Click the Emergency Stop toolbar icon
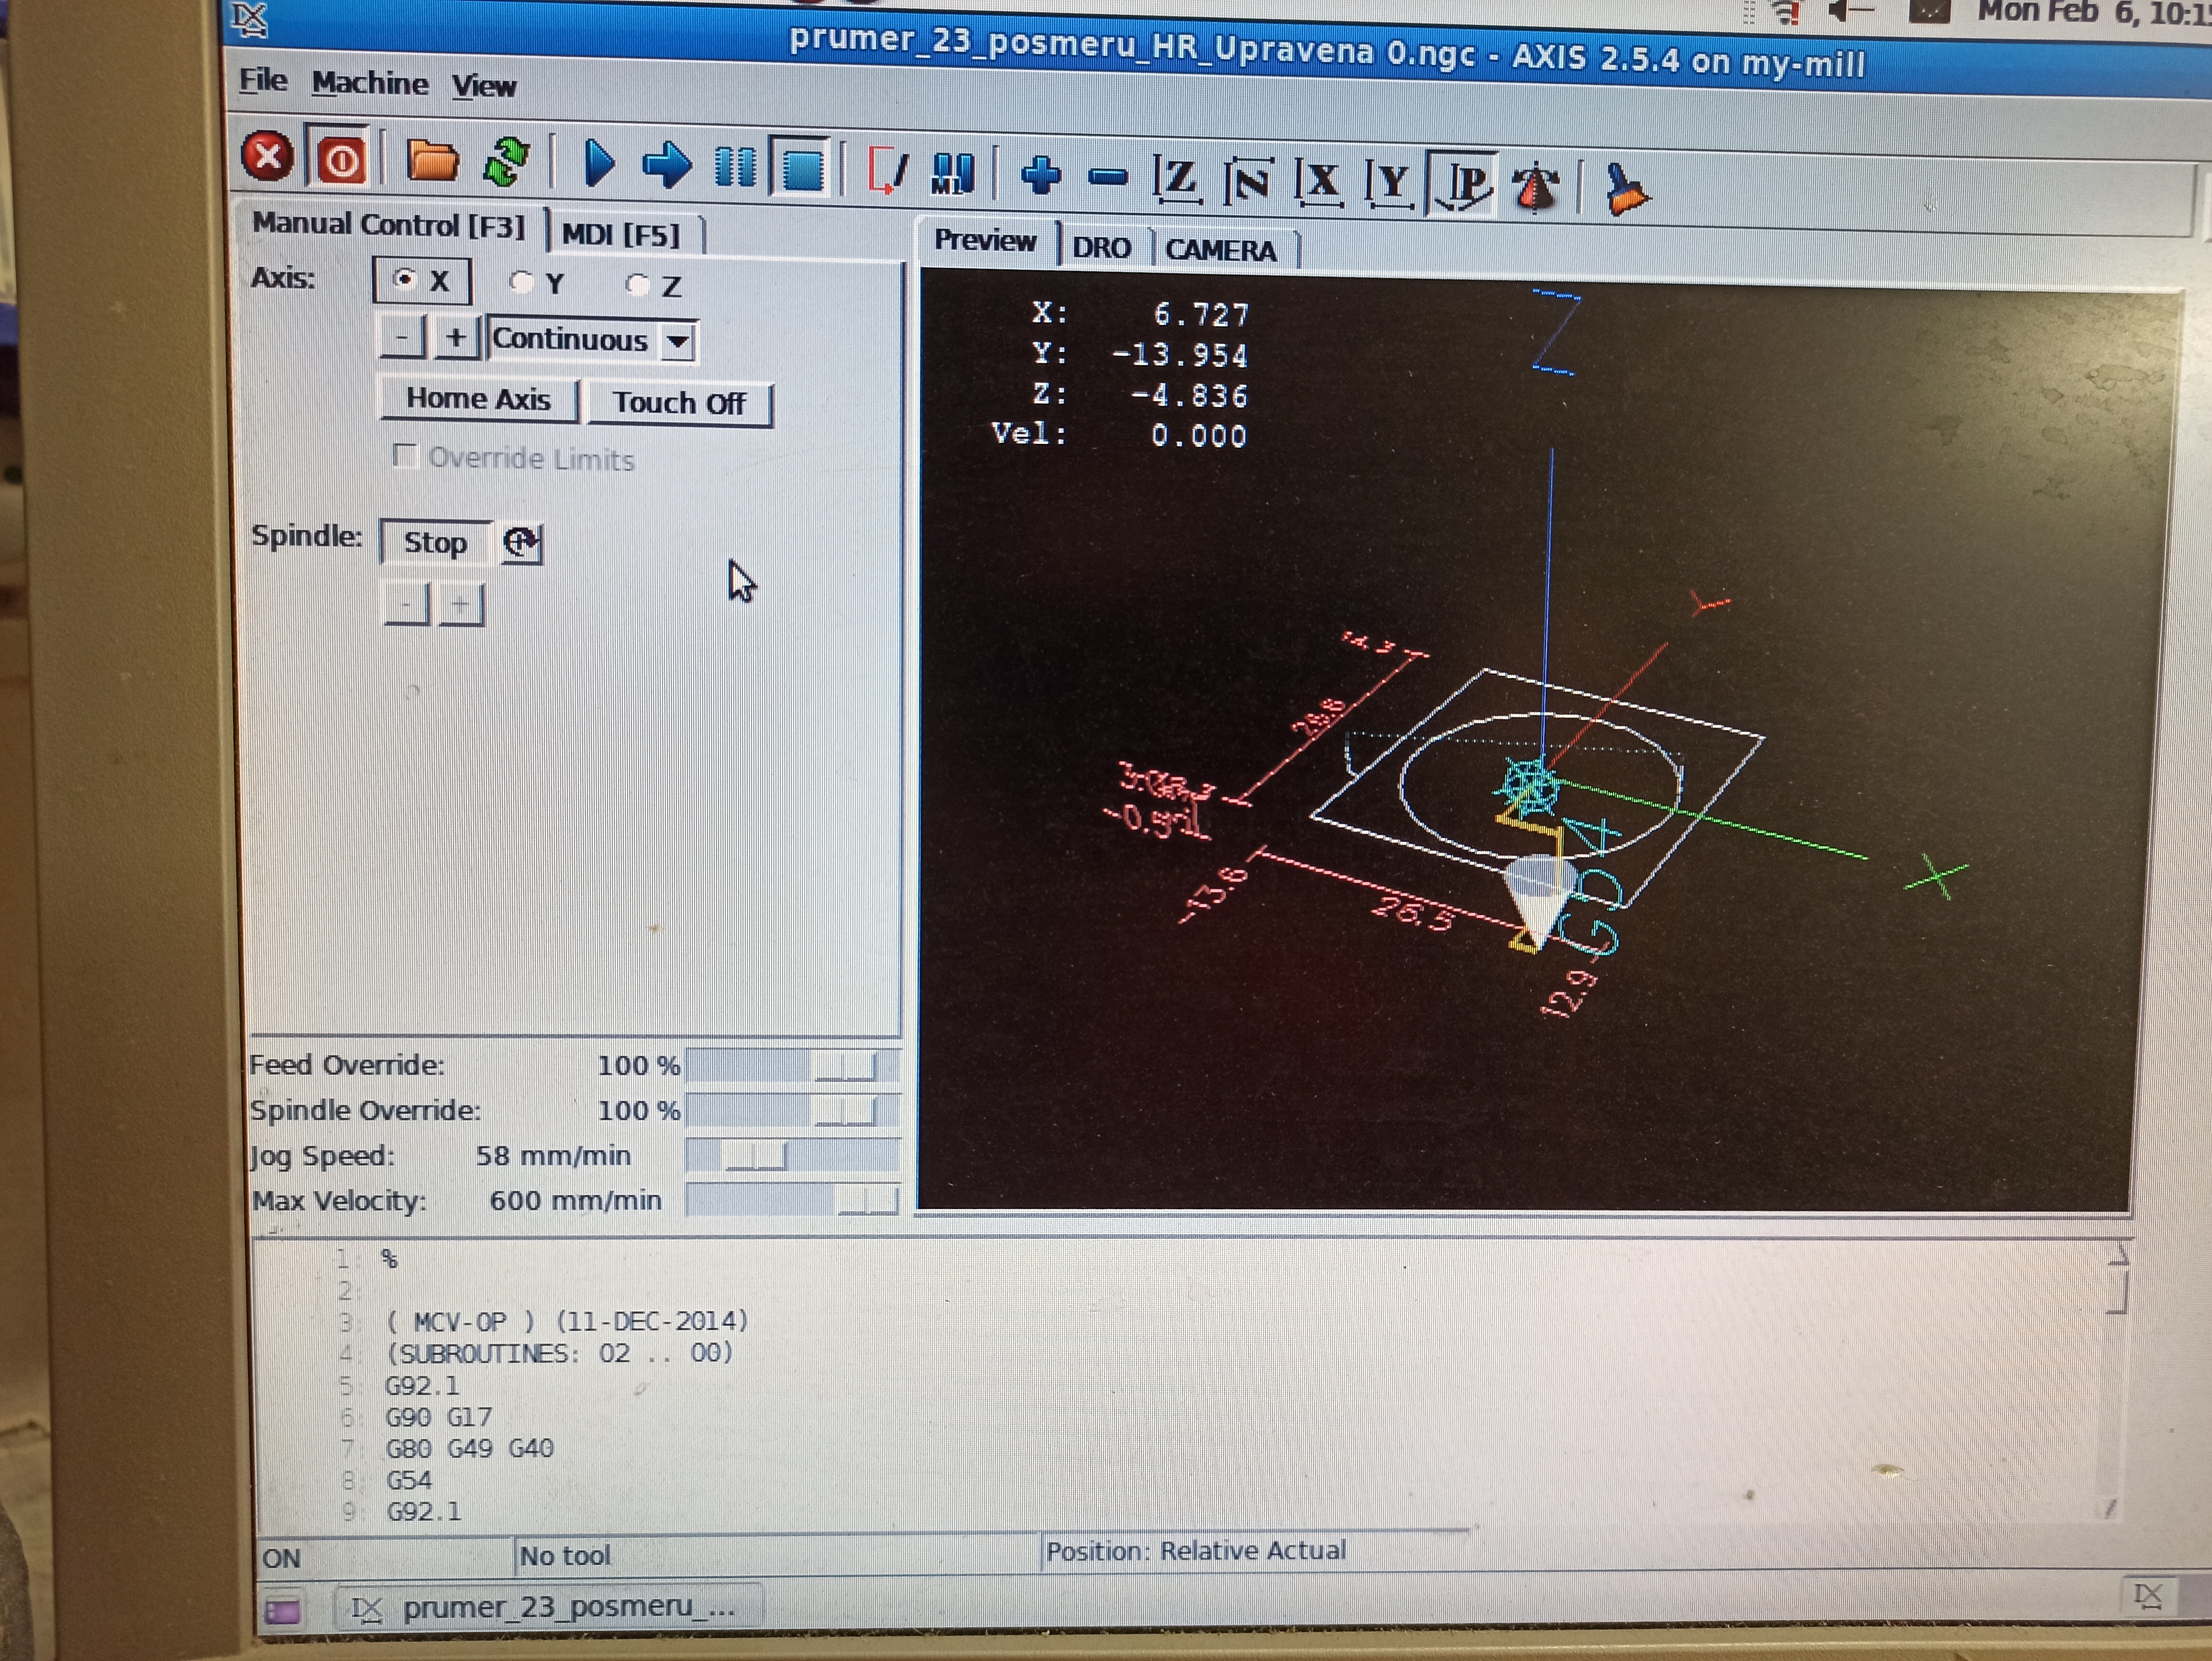This screenshot has width=2212, height=1661. 267,158
